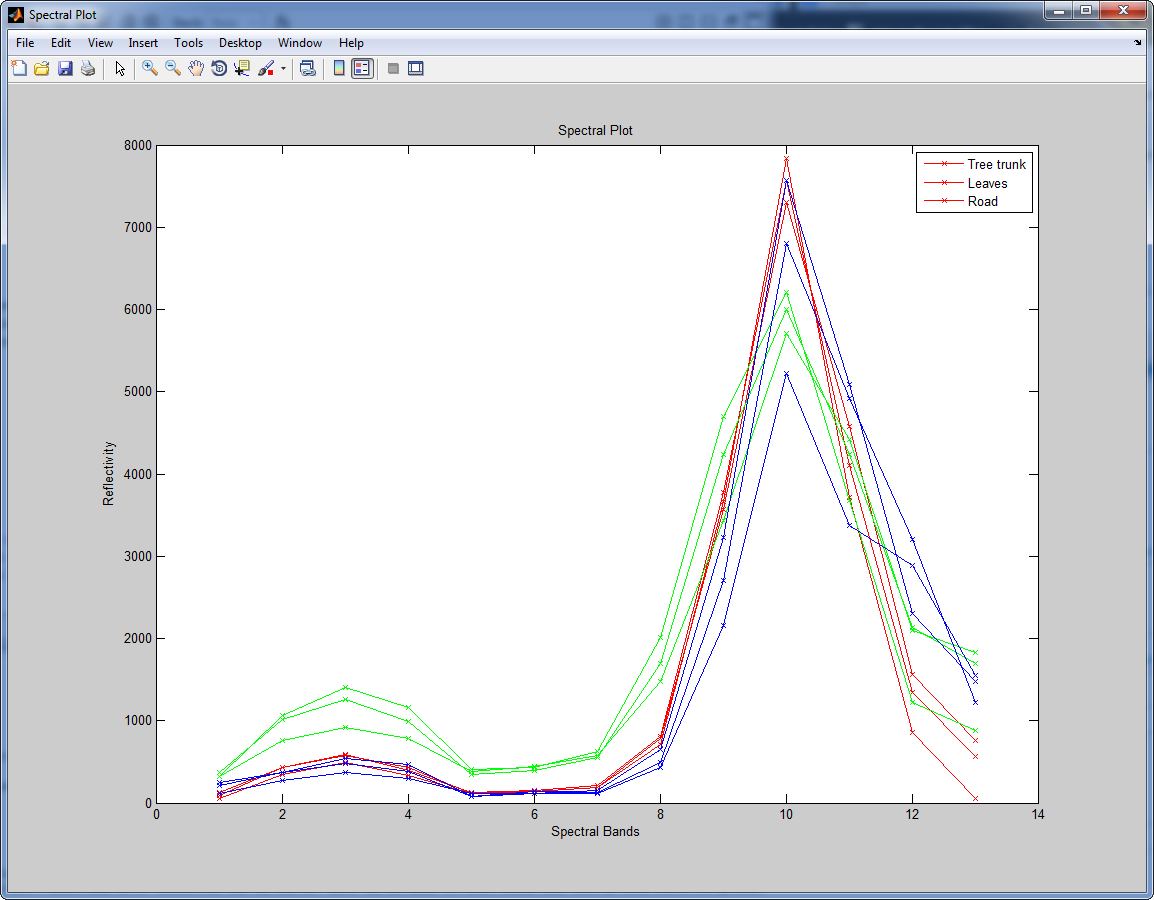
Task: Open the Insert menu
Action: click(x=143, y=43)
